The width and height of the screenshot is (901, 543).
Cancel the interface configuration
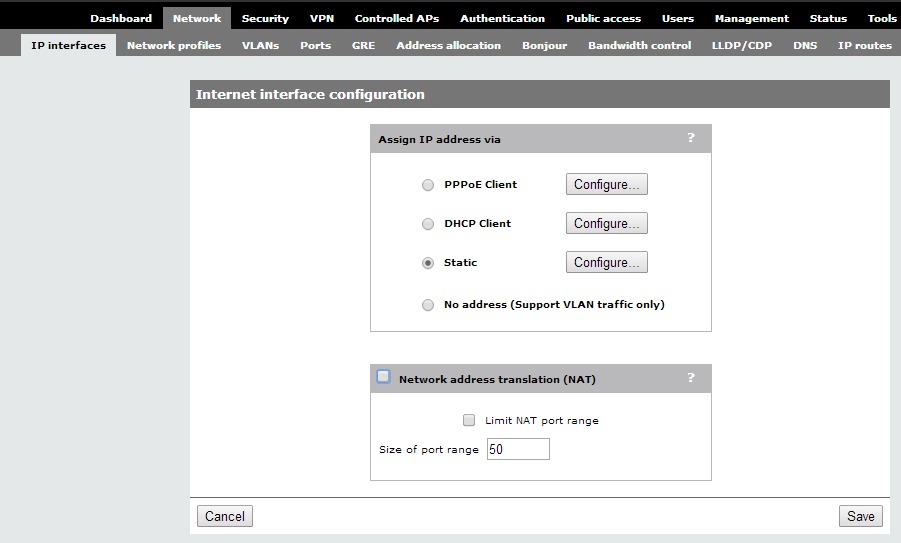click(225, 516)
